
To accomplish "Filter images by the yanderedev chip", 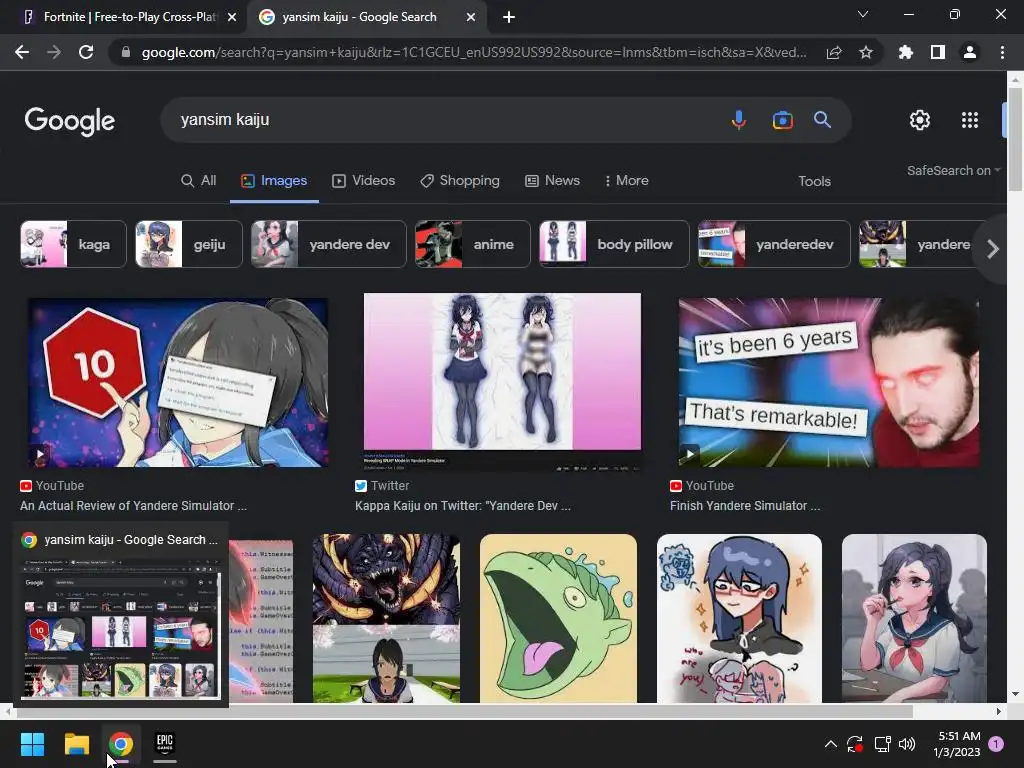I will point(775,244).
